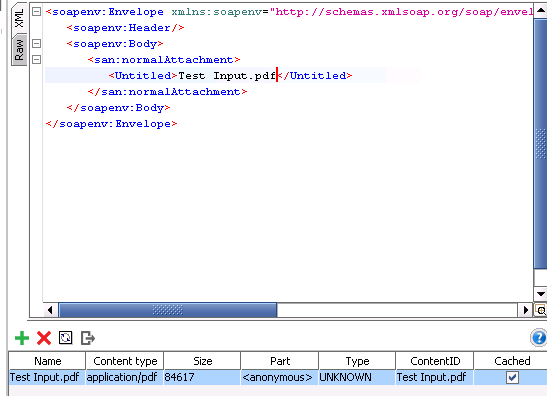Click the magnifier icon beside horizontal scrollbar
The image size is (547, 396).
541,310
